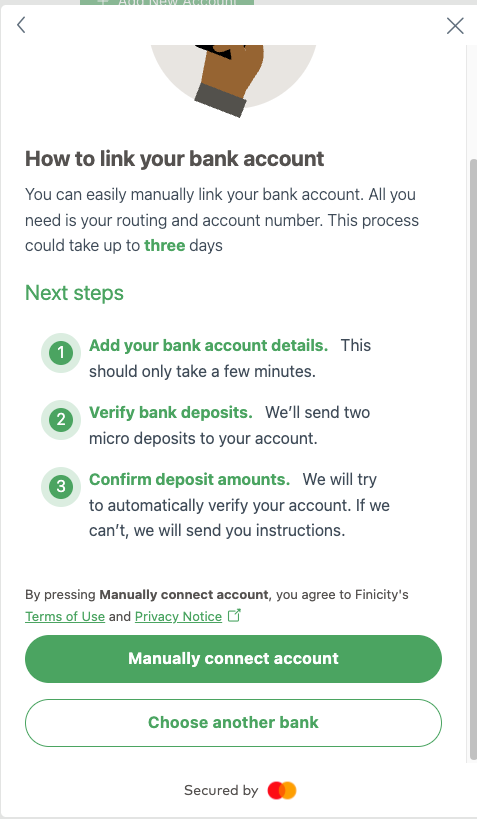Open the Terms of Use link
The width and height of the screenshot is (477, 819).
65,616
